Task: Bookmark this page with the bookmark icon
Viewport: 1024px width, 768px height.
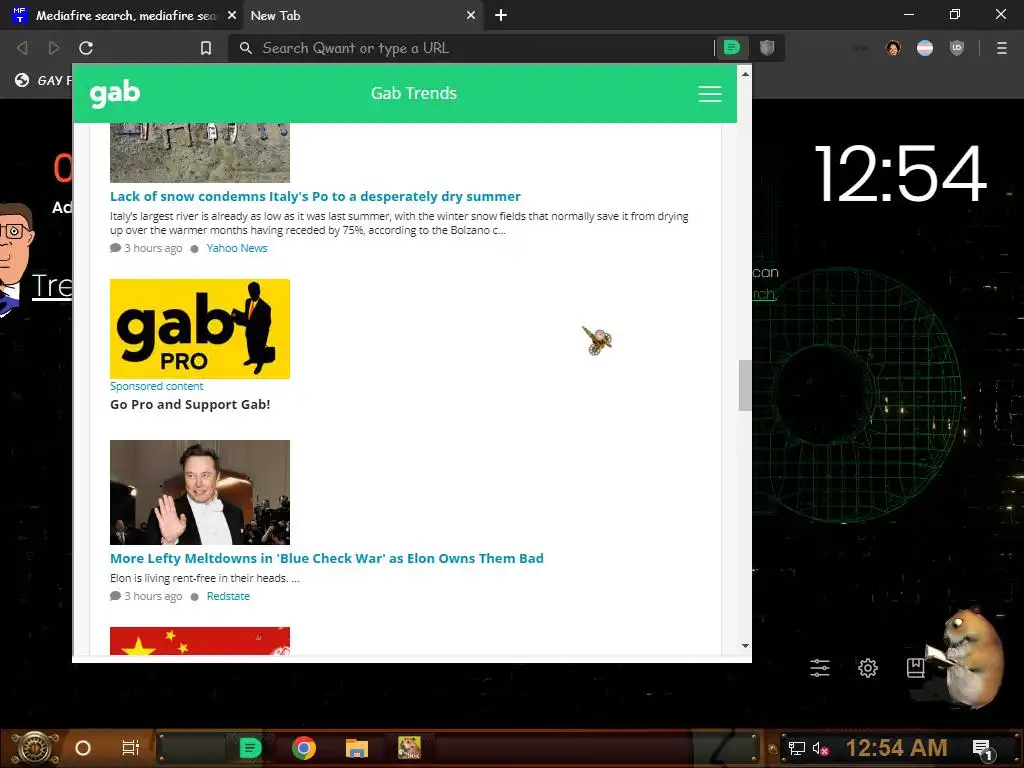Action: (206, 48)
